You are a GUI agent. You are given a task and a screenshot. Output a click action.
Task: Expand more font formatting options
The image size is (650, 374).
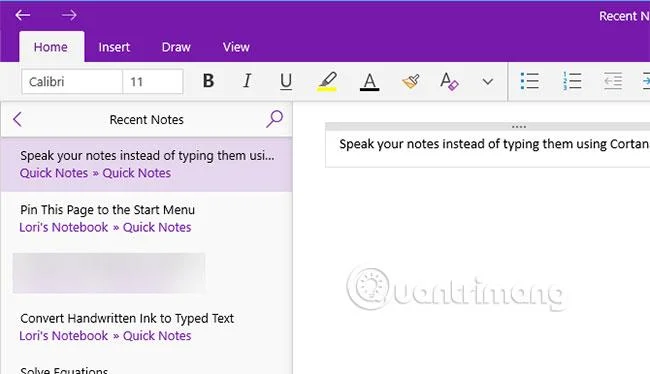click(488, 82)
